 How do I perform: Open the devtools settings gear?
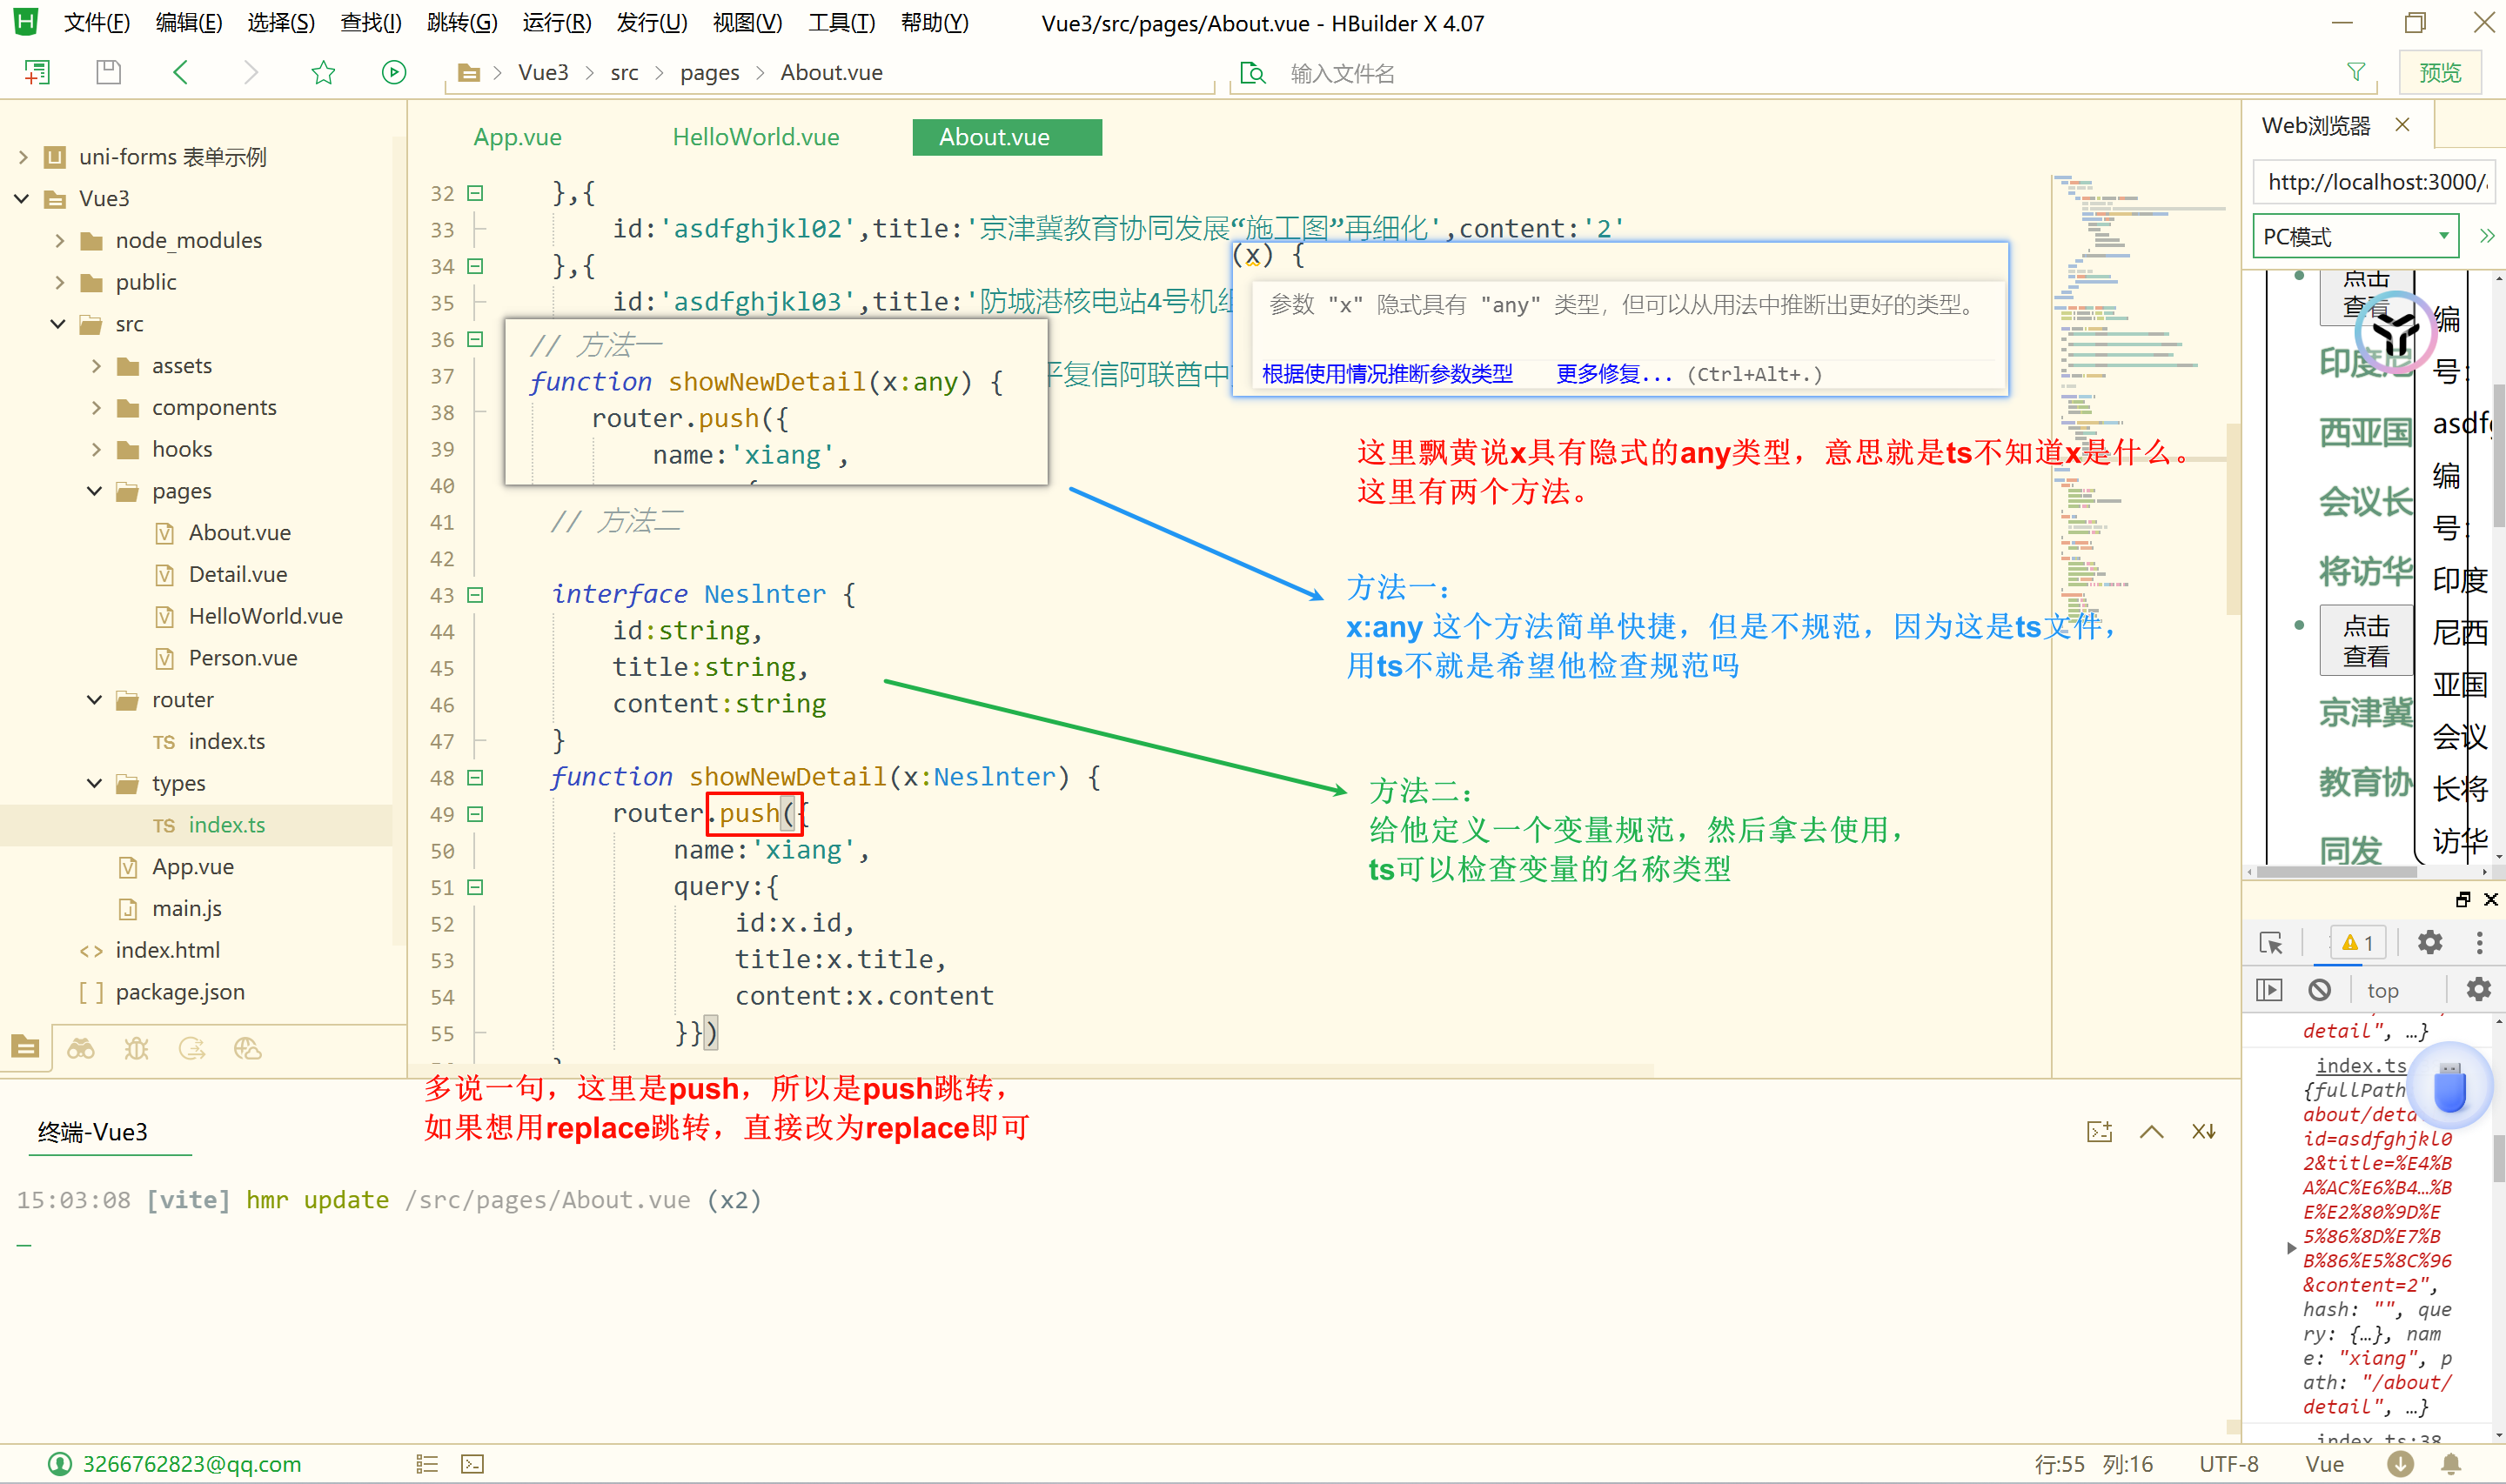coord(2429,942)
